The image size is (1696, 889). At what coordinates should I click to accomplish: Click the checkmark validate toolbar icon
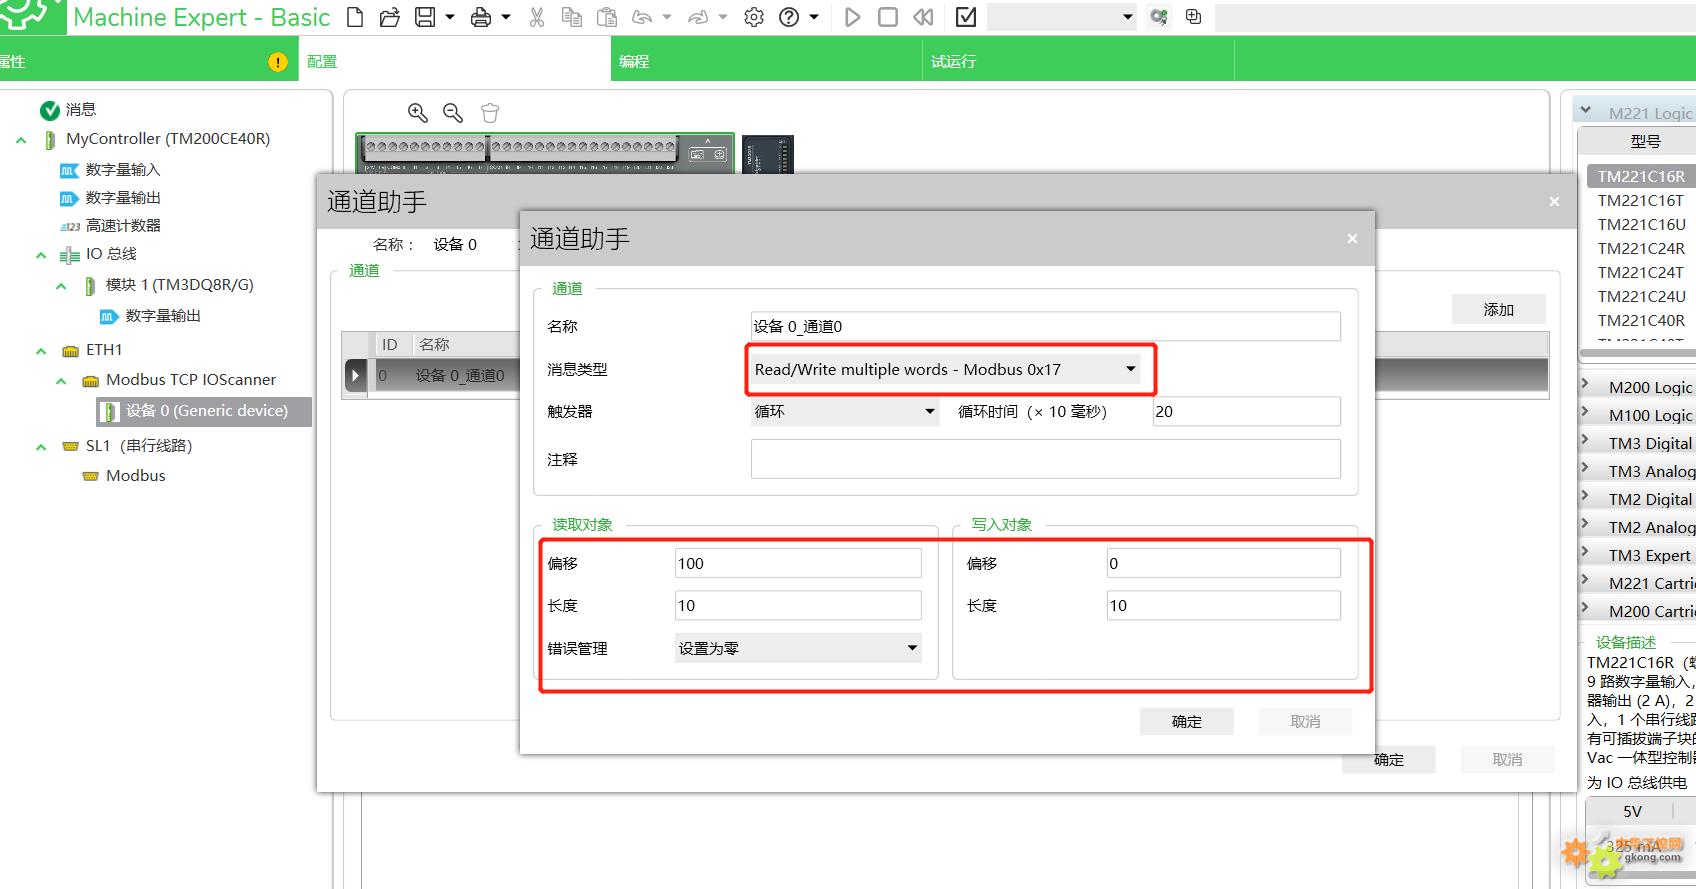click(966, 17)
